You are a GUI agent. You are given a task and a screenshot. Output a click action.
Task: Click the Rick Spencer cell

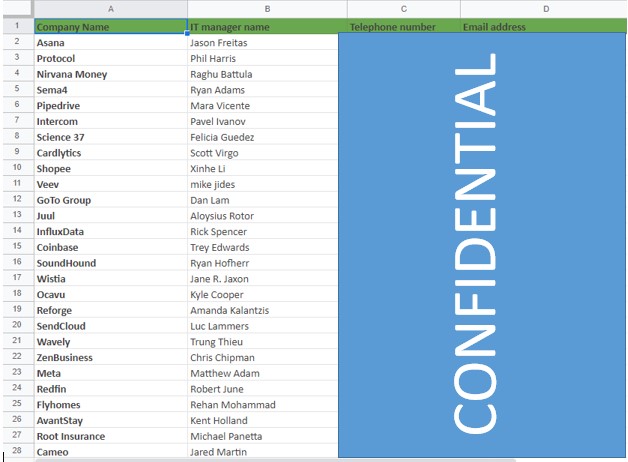pyautogui.click(x=263, y=231)
